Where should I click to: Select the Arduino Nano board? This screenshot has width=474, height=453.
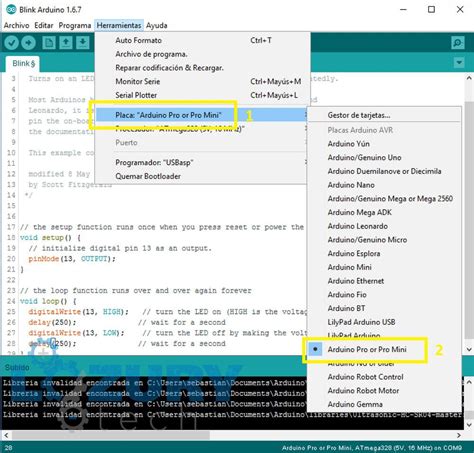[384, 185]
